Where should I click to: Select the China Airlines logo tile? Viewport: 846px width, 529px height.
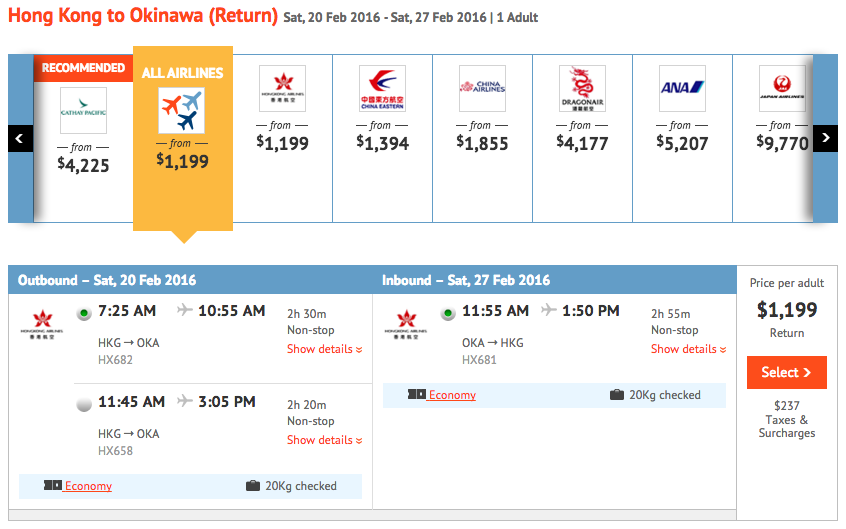tap(482, 89)
